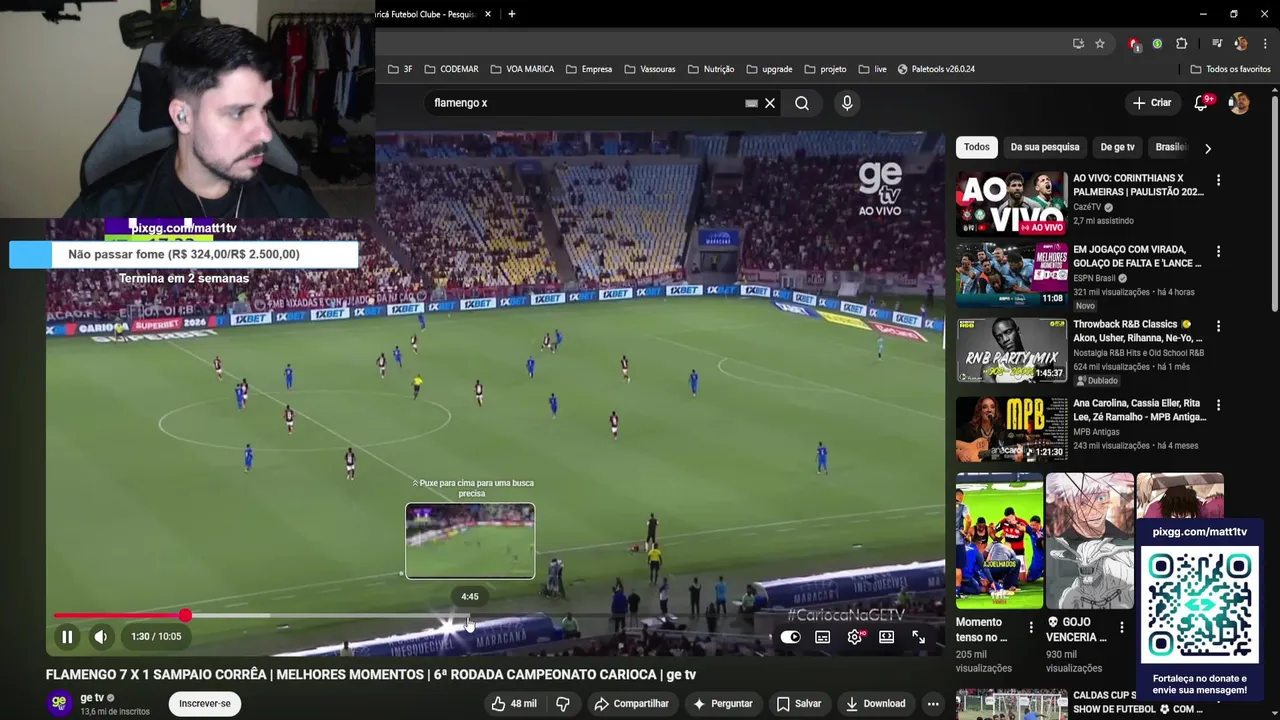The image size is (1280, 720).
Task: Open RNB Party Mix thumbnail
Action: tap(1011, 350)
